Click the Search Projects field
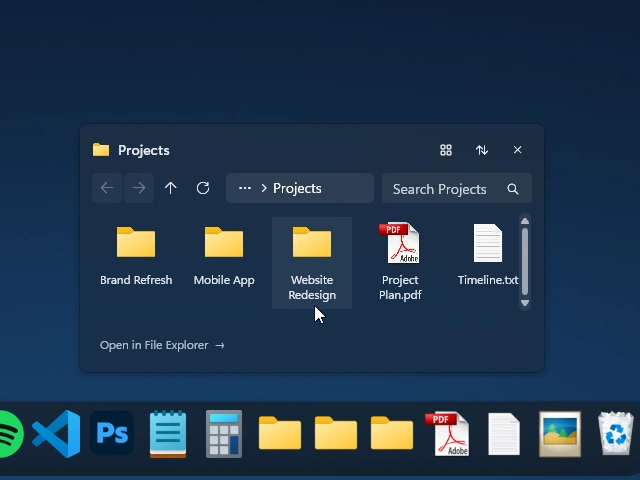 tap(457, 188)
